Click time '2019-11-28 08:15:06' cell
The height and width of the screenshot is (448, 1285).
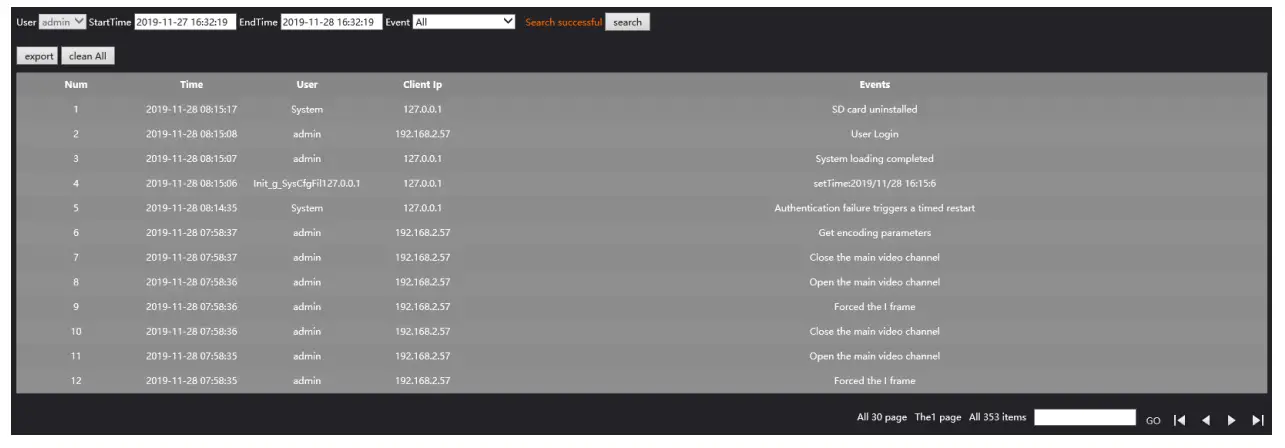point(191,183)
